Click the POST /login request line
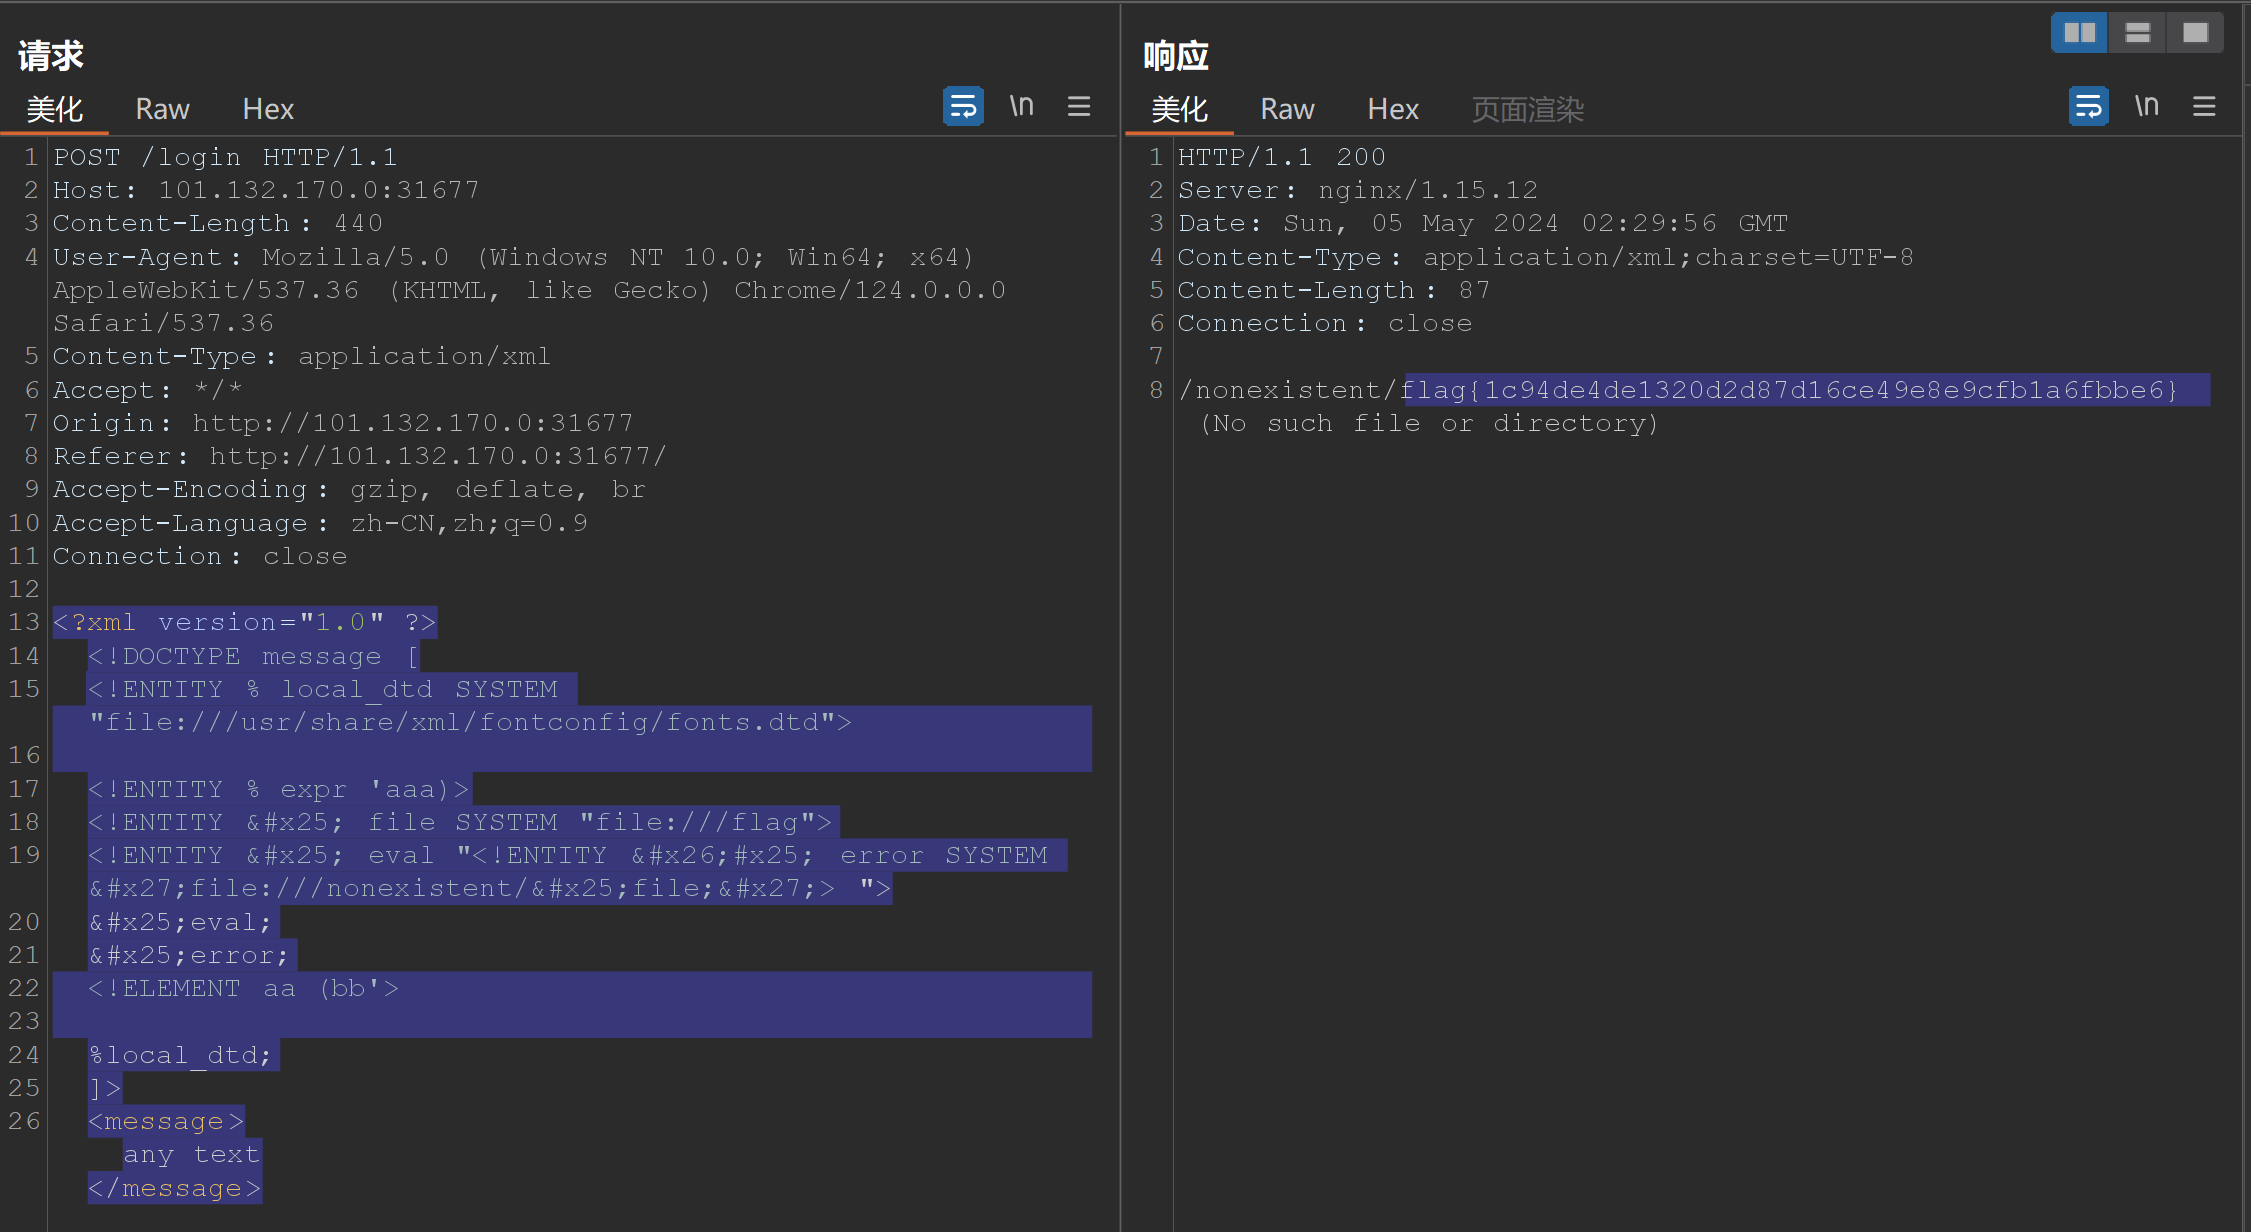Screen dimensions: 2251x1232 pos(225,157)
